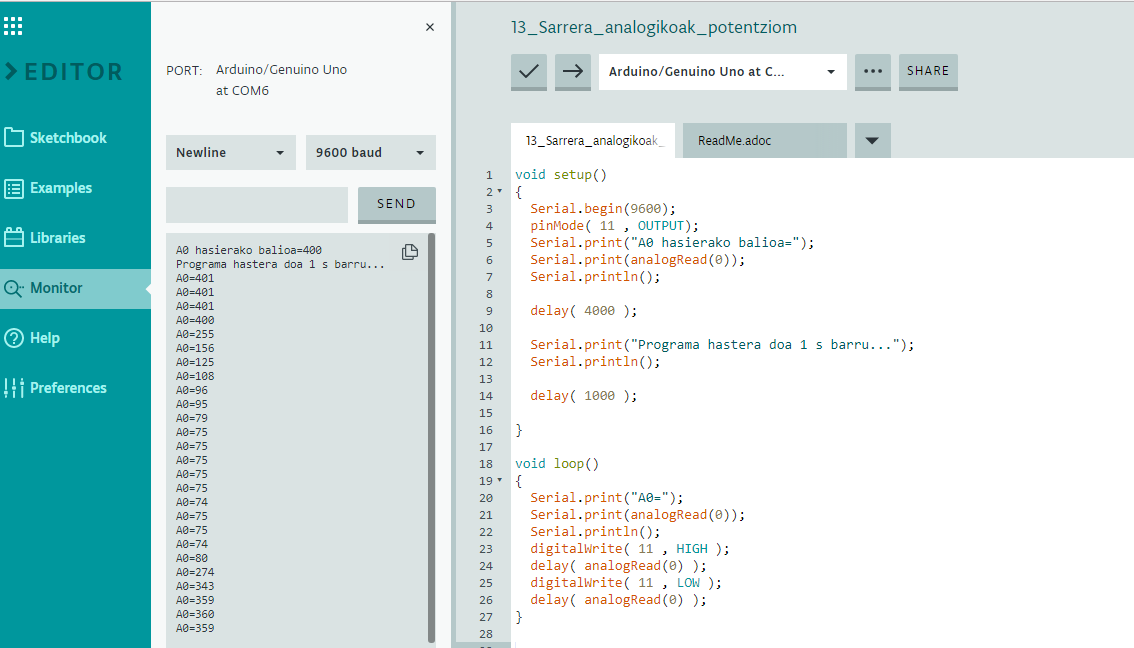This screenshot has width=1134, height=648.
Task: Click the 'A0=80' output line
Action: (192, 558)
